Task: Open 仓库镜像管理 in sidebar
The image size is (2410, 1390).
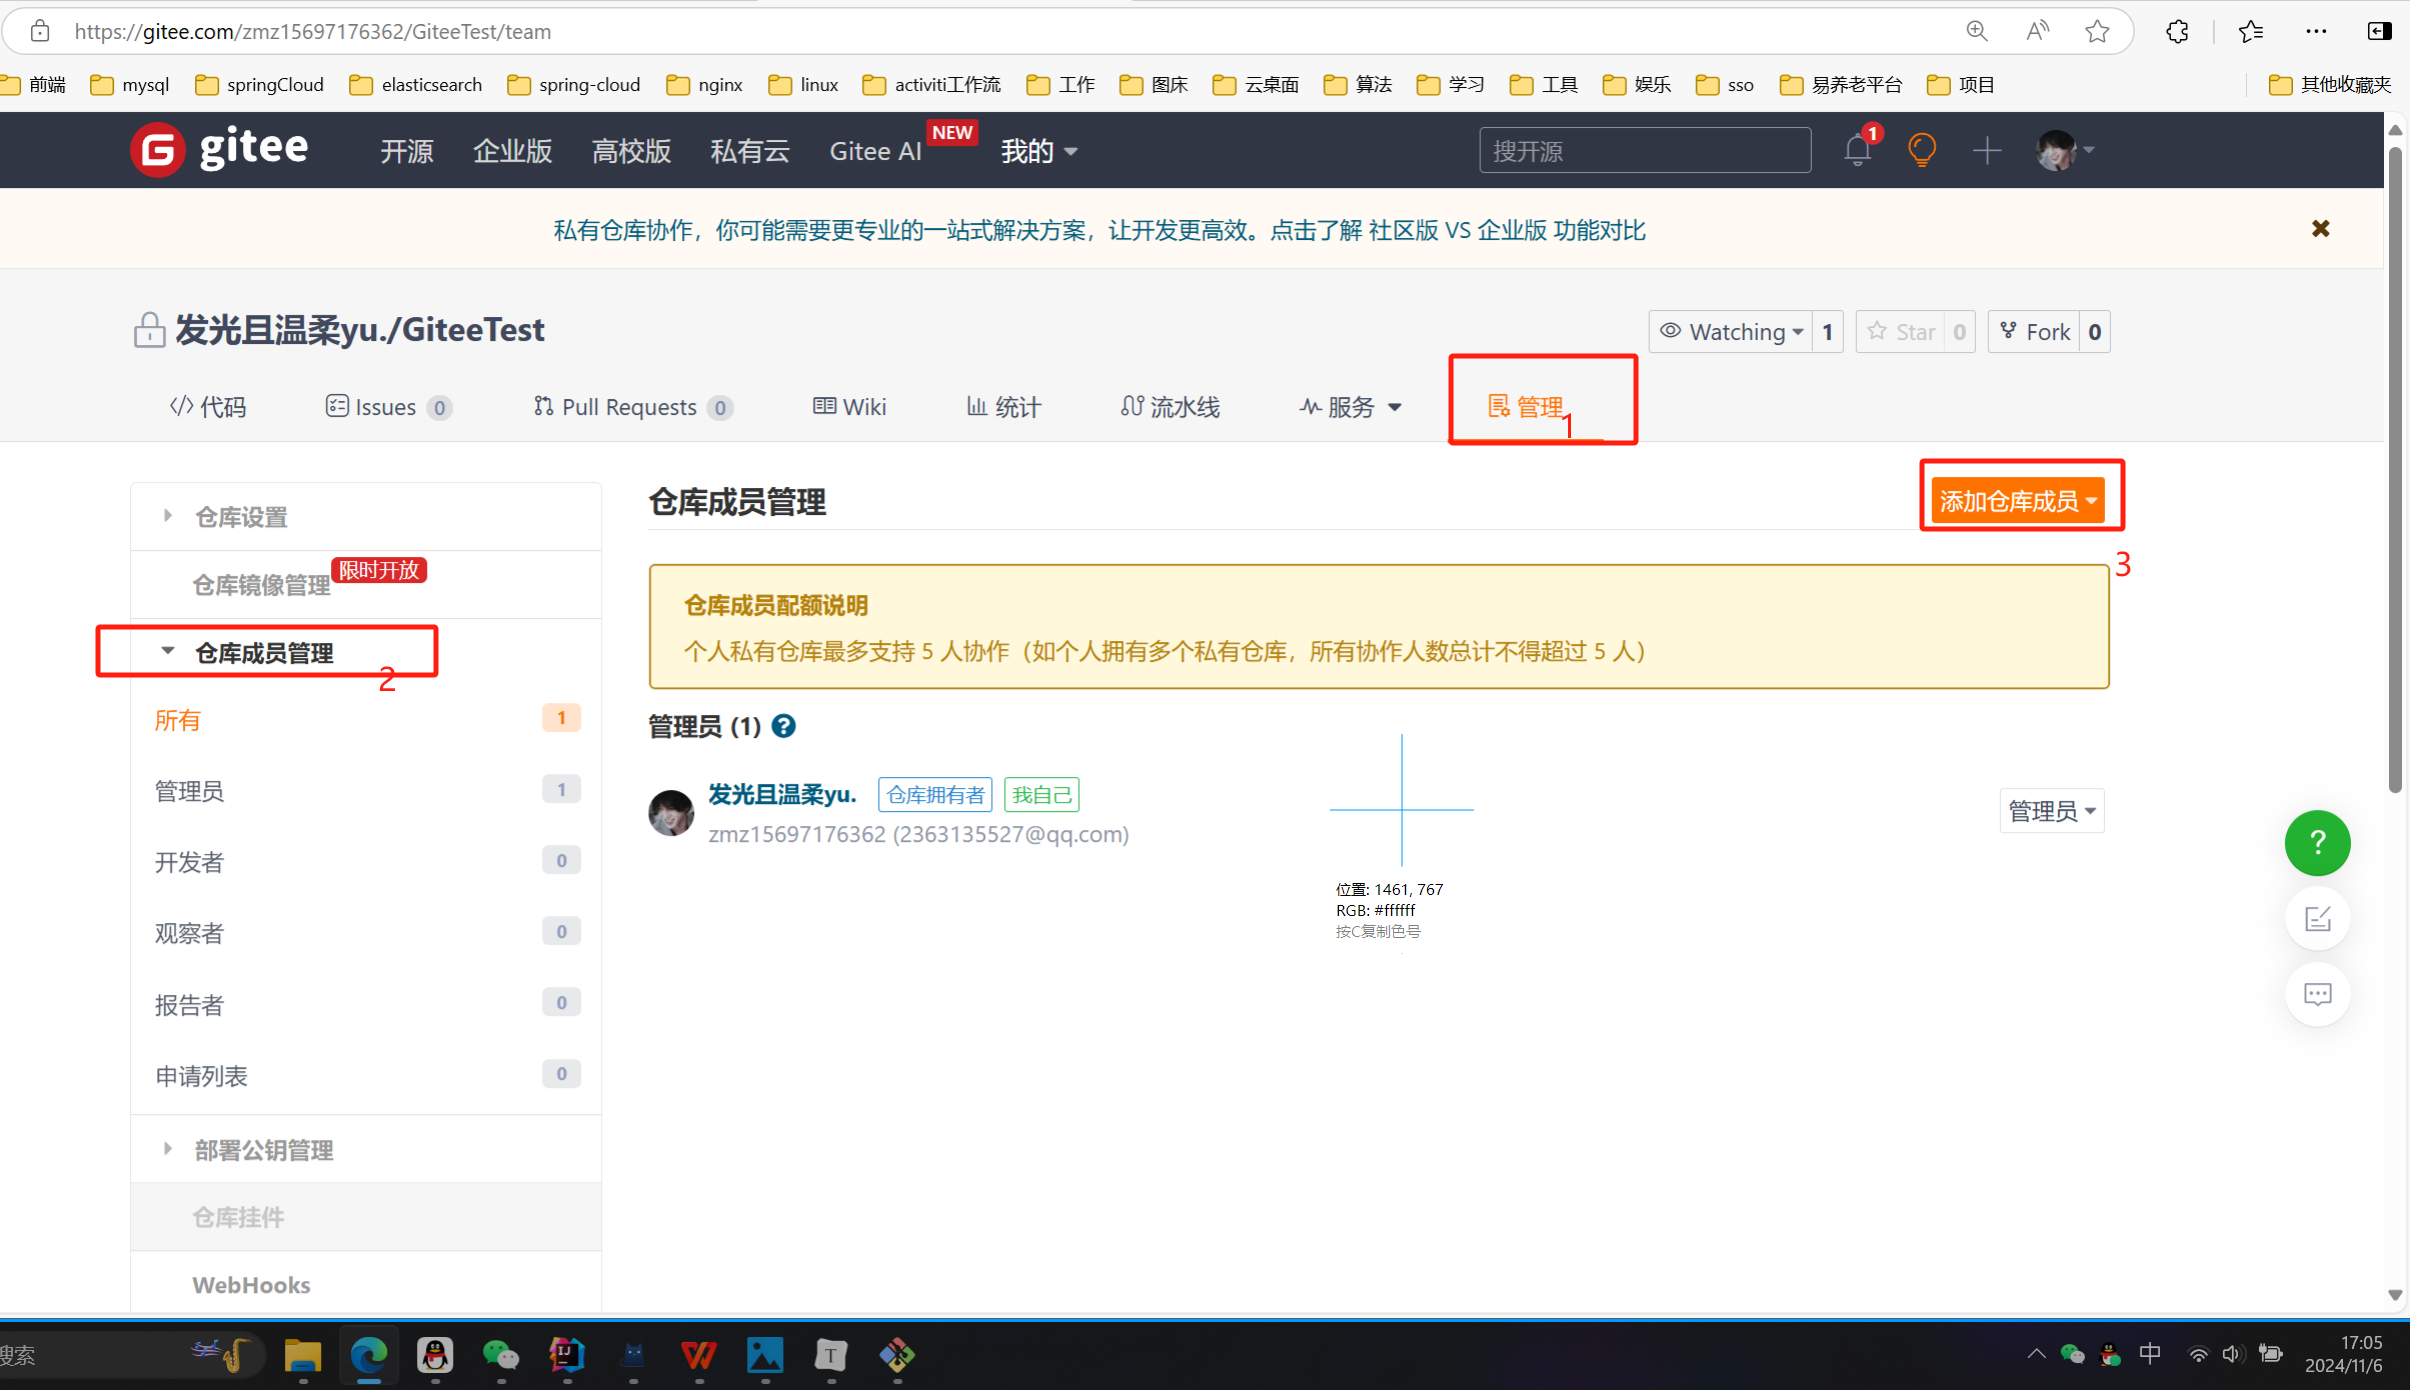Action: [261, 585]
